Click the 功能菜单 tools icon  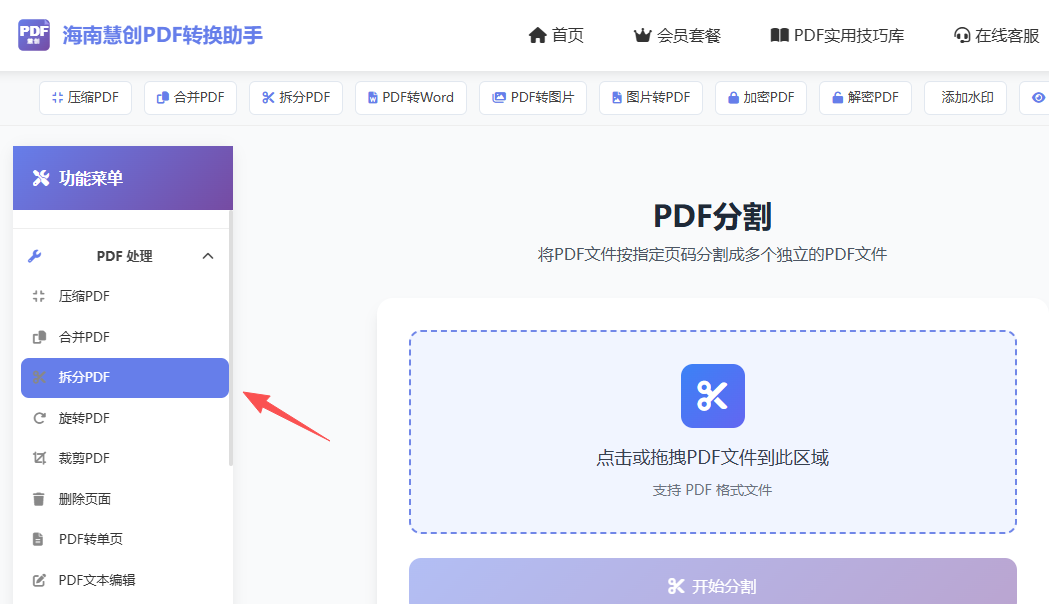click(x=41, y=178)
